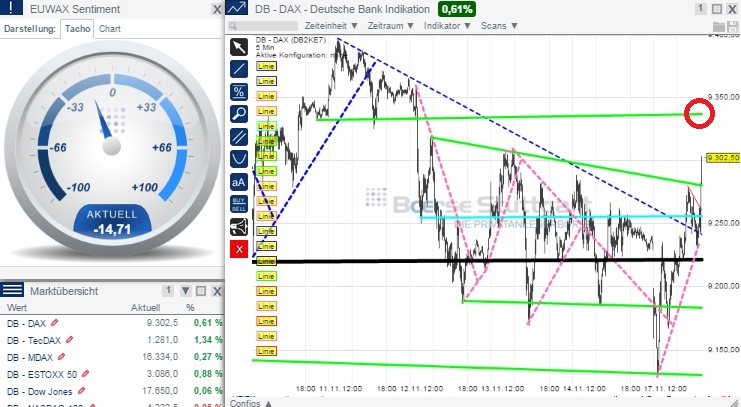Choose the percent retracement tool
The width and height of the screenshot is (741, 407).
(x=239, y=91)
